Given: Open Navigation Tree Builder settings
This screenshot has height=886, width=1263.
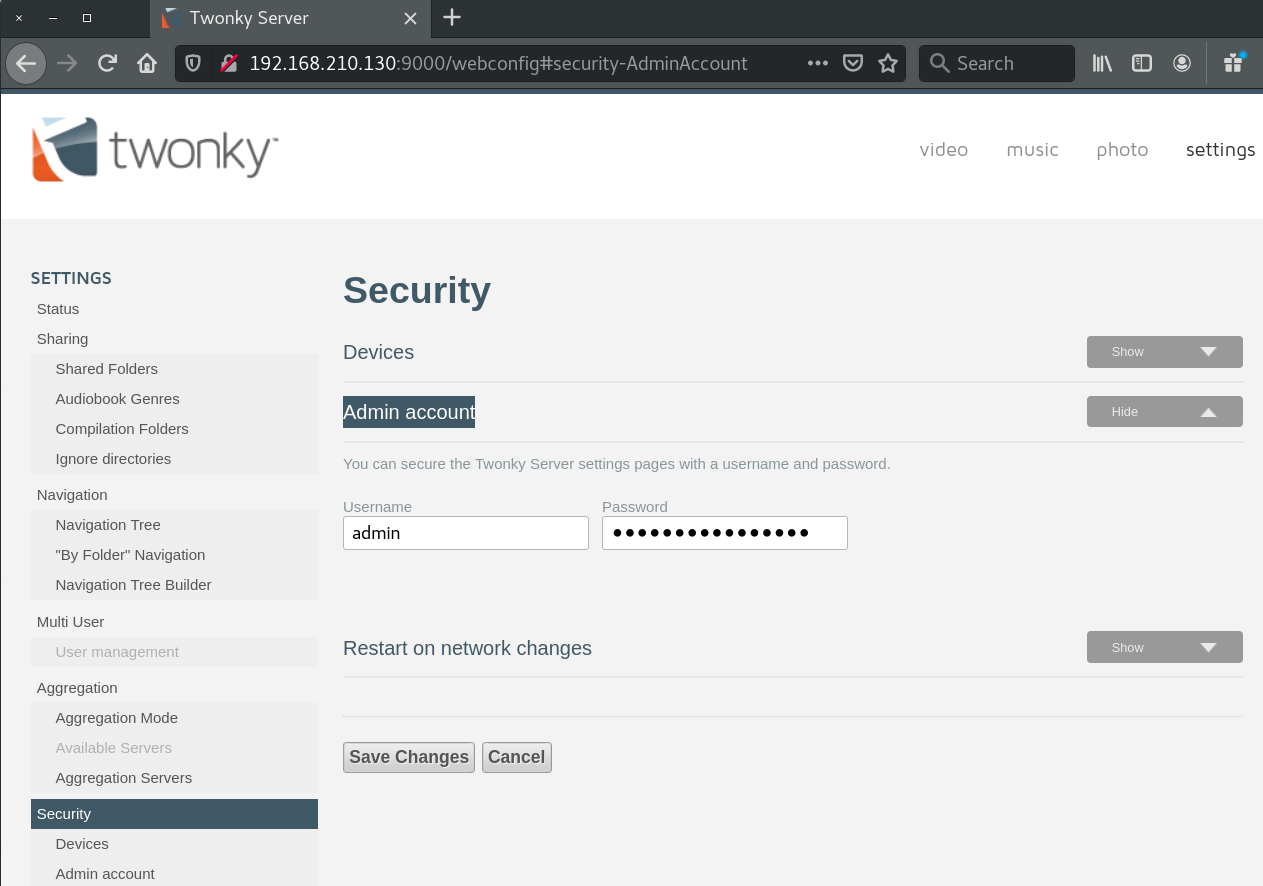Looking at the screenshot, I should point(133,585).
